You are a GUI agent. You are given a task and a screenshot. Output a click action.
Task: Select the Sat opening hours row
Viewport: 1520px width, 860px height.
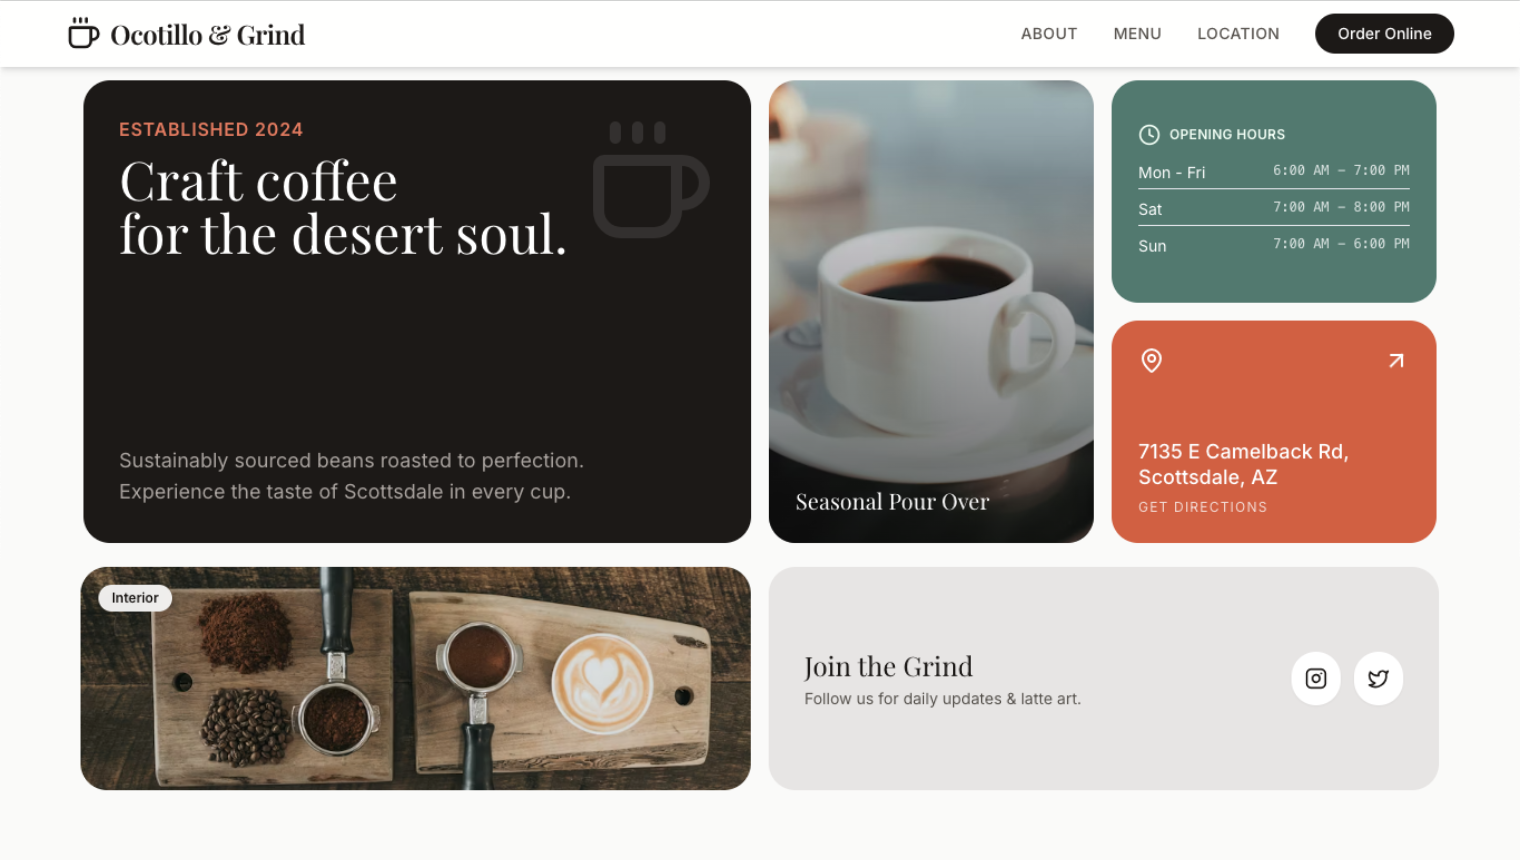(x=1274, y=208)
